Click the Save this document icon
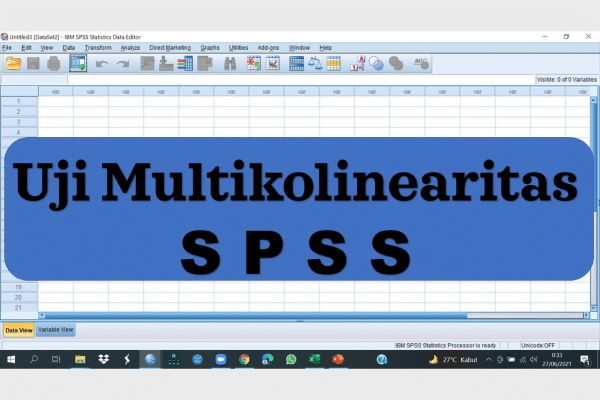 tap(33, 64)
